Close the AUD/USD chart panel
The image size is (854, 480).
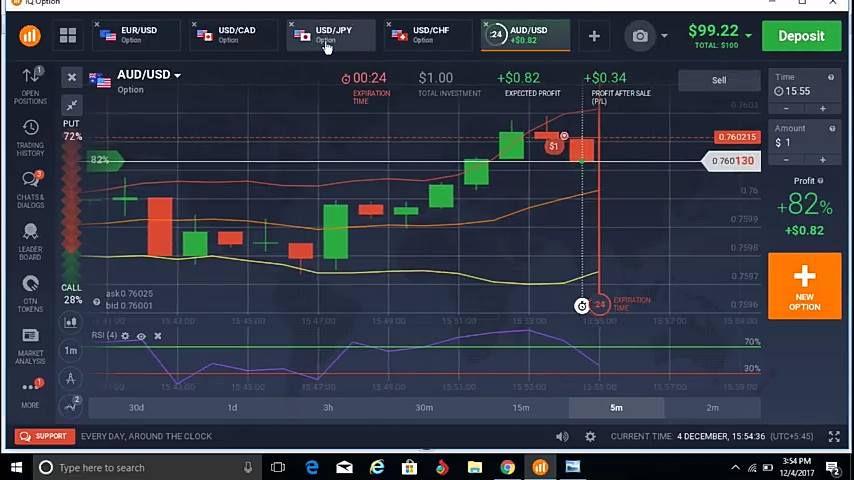[71, 77]
